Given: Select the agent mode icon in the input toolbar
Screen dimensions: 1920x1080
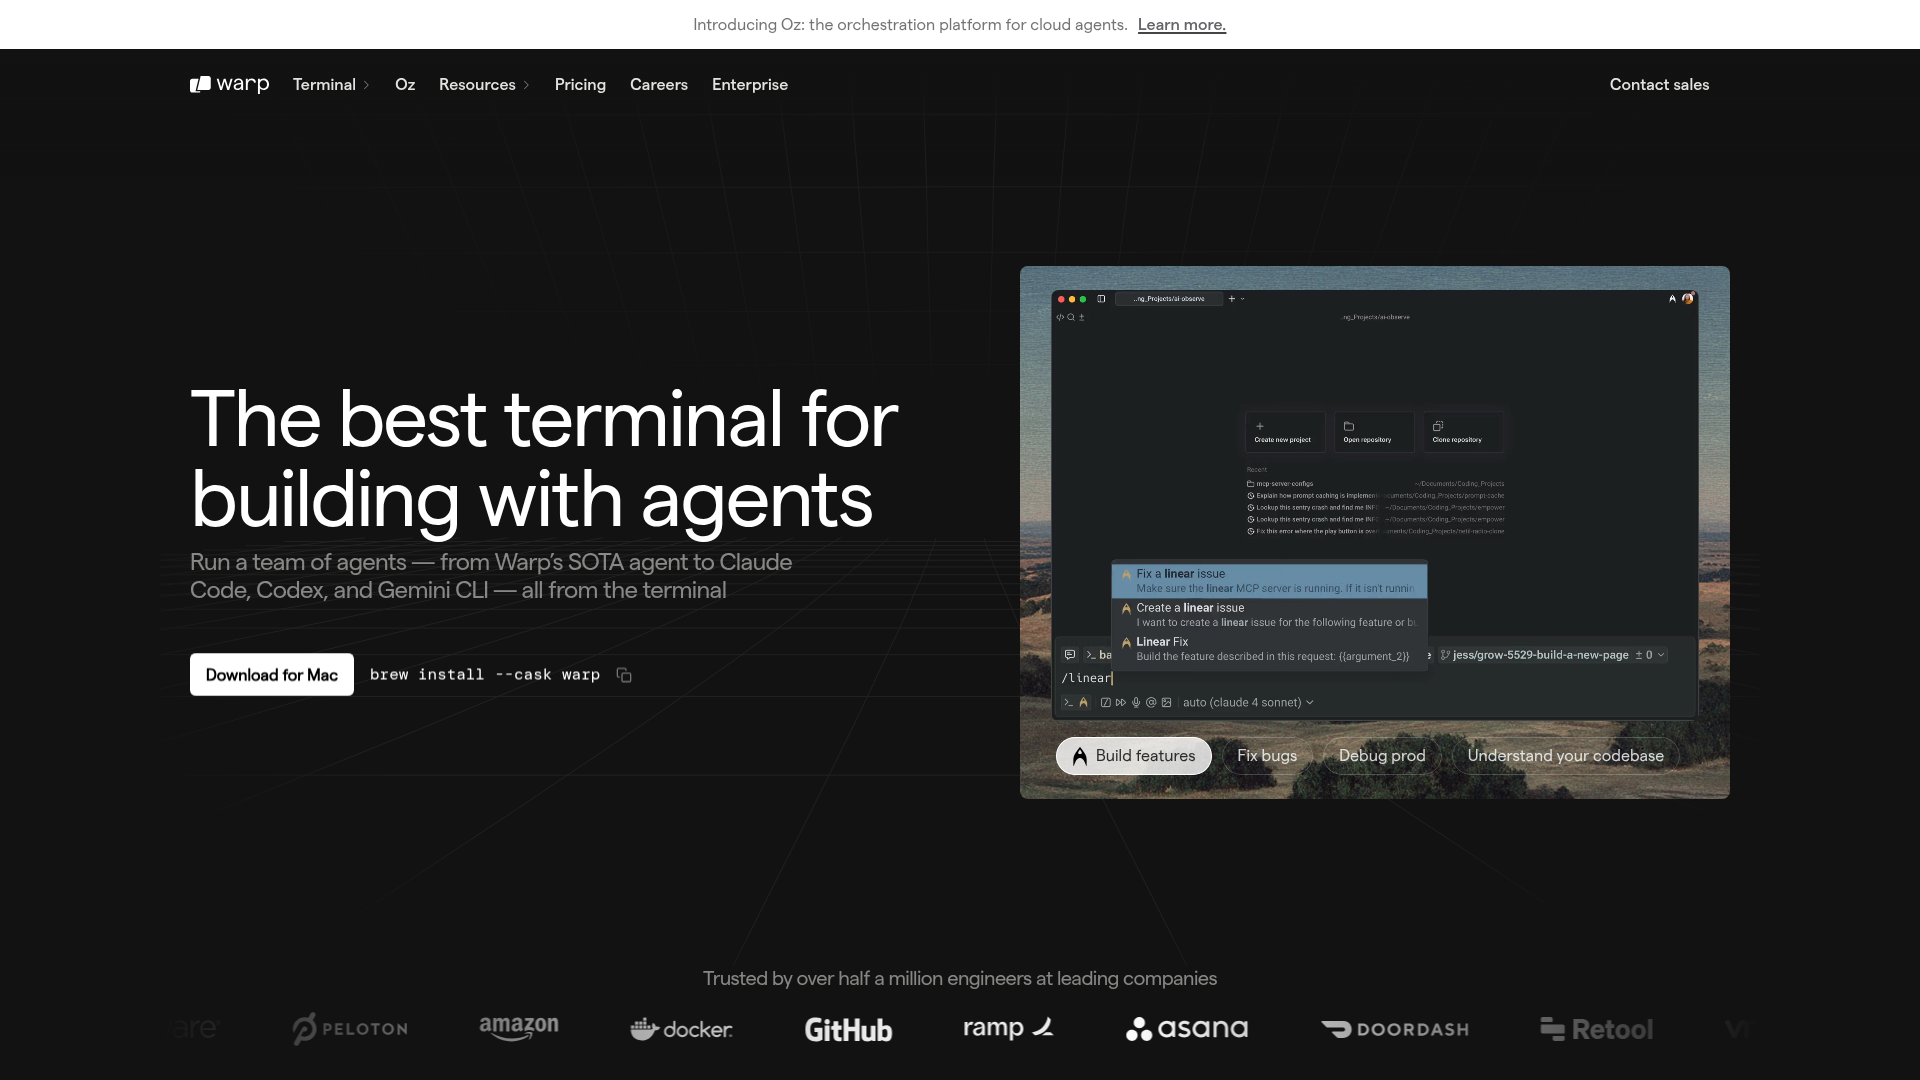Looking at the screenshot, I should (1083, 702).
